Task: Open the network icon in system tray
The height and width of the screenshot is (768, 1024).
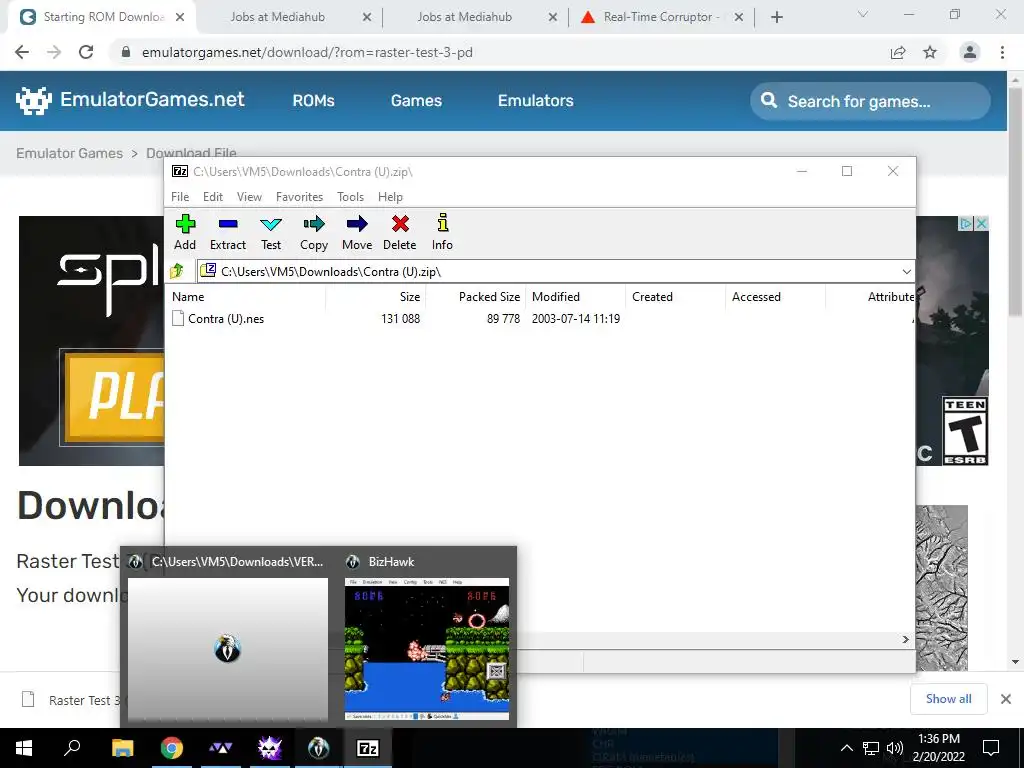Action: (x=871, y=748)
